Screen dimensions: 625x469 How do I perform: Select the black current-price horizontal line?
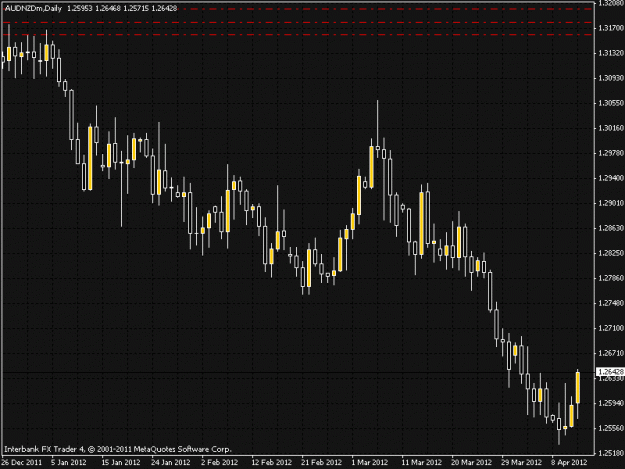point(298,373)
